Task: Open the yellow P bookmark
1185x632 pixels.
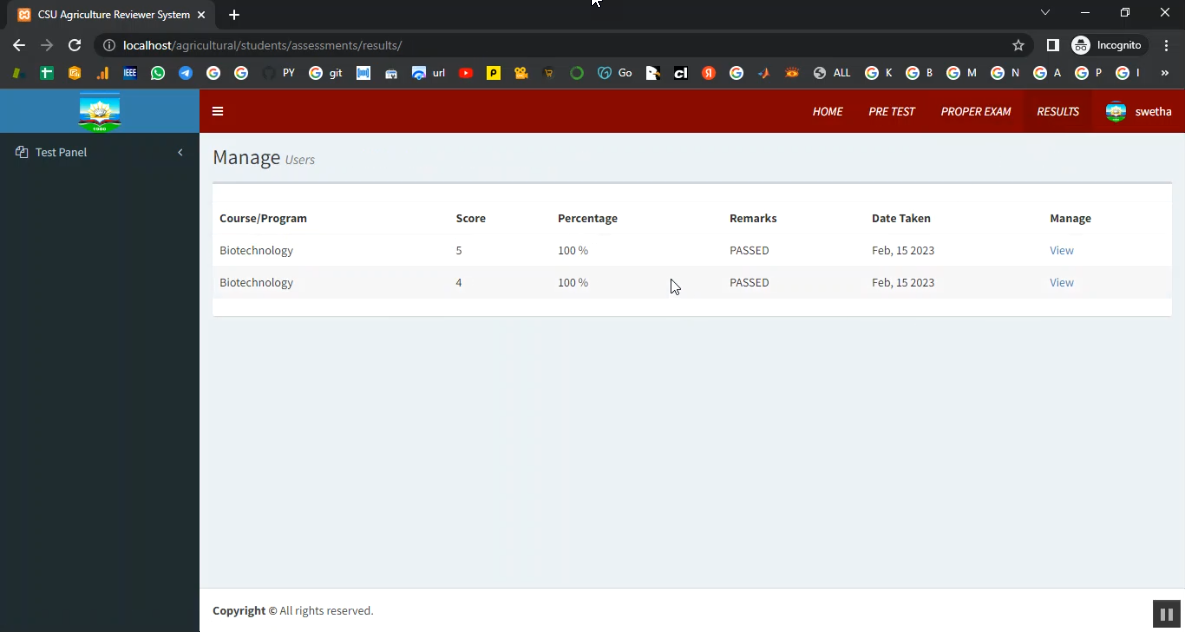Action: [x=493, y=73]
